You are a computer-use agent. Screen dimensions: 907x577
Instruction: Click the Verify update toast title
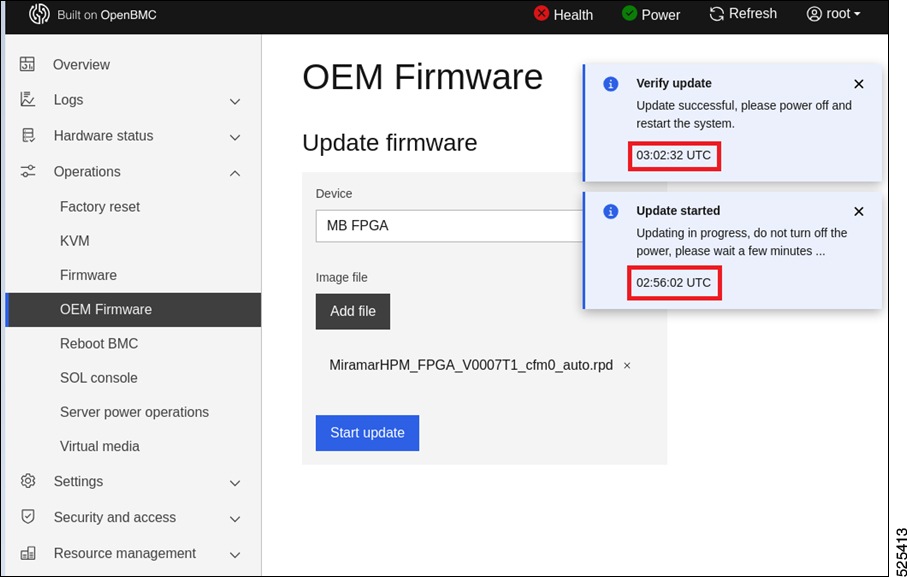674,83
